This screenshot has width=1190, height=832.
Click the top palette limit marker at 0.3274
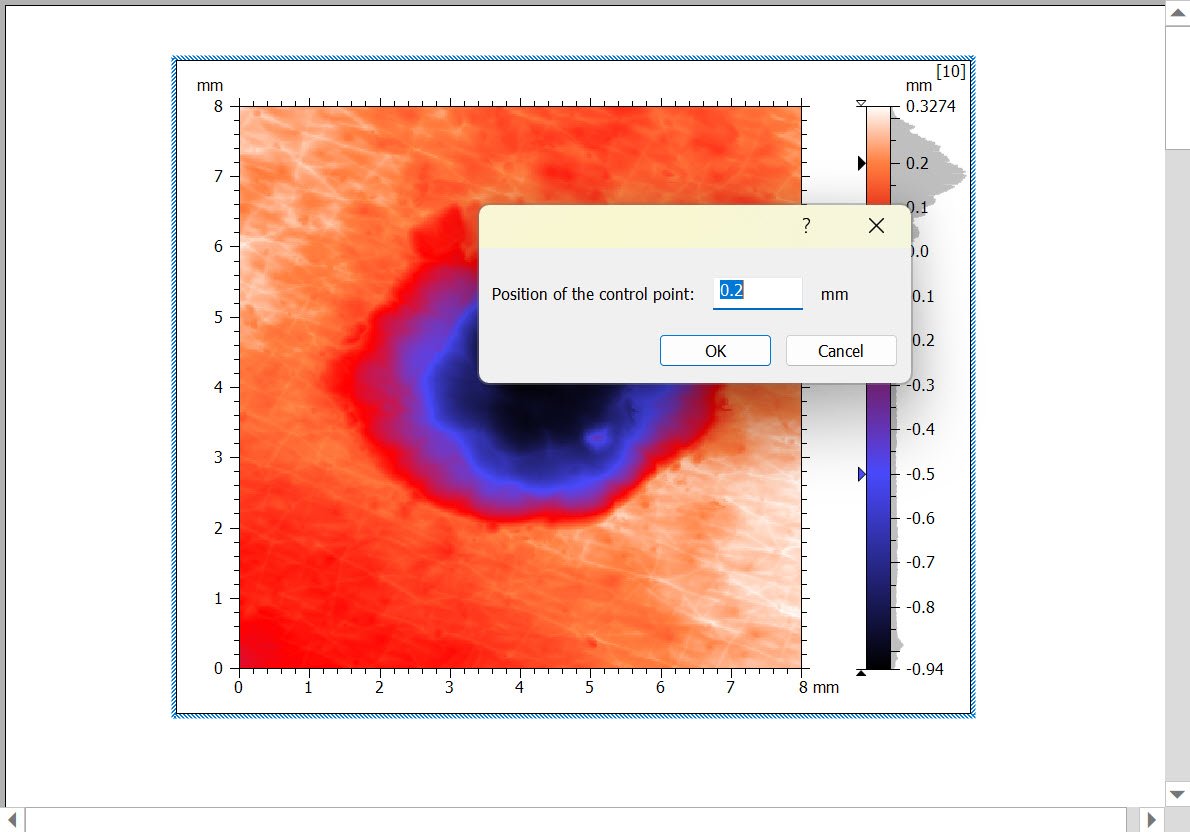click(x=861, y=103)
